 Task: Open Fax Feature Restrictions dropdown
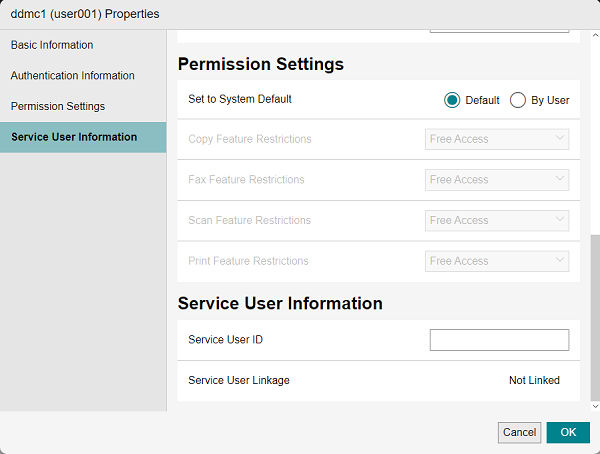coord(497,180)
